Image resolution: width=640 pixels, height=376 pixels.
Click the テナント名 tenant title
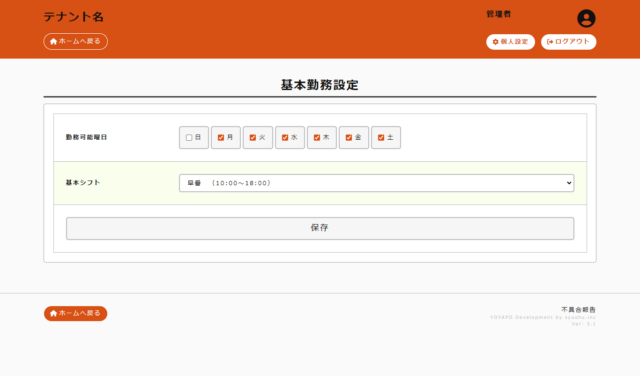pyautogui.click(x=73, y=17)
